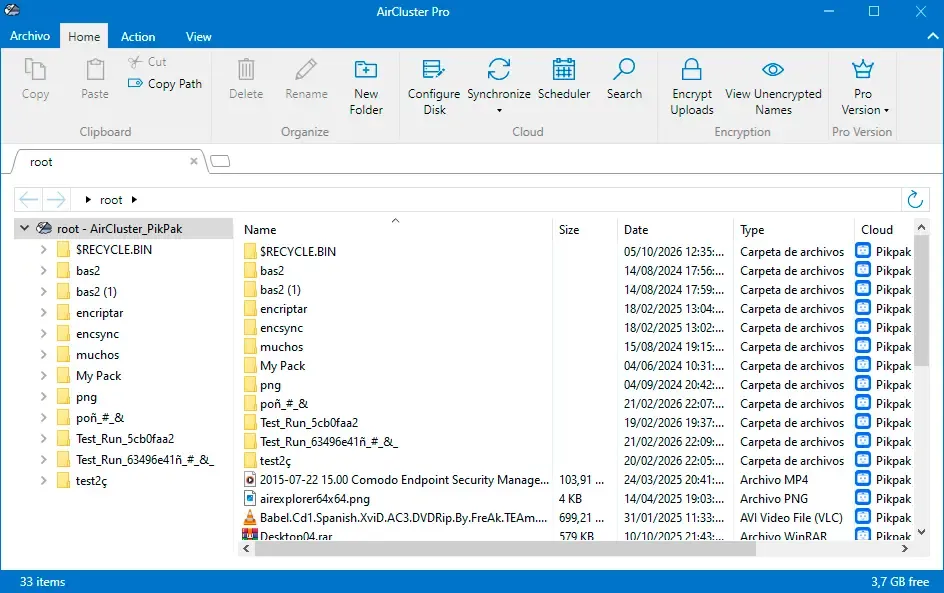This screenshot has height=593, width=944.
Task: Select bas2 folder in the file list
Action: tap(272, 270)
